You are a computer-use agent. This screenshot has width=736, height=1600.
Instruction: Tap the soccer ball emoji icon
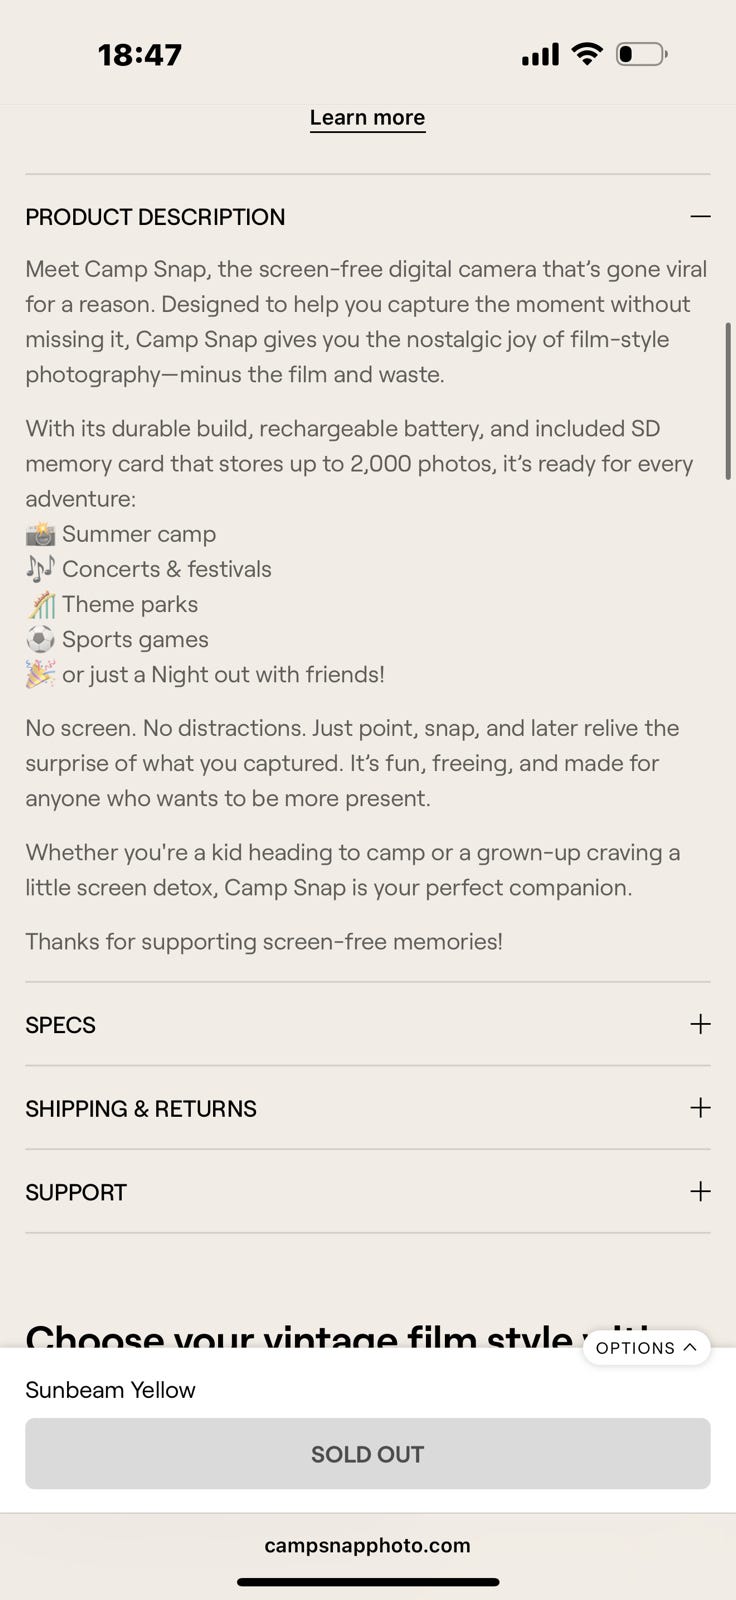click(x=40, y=639)
